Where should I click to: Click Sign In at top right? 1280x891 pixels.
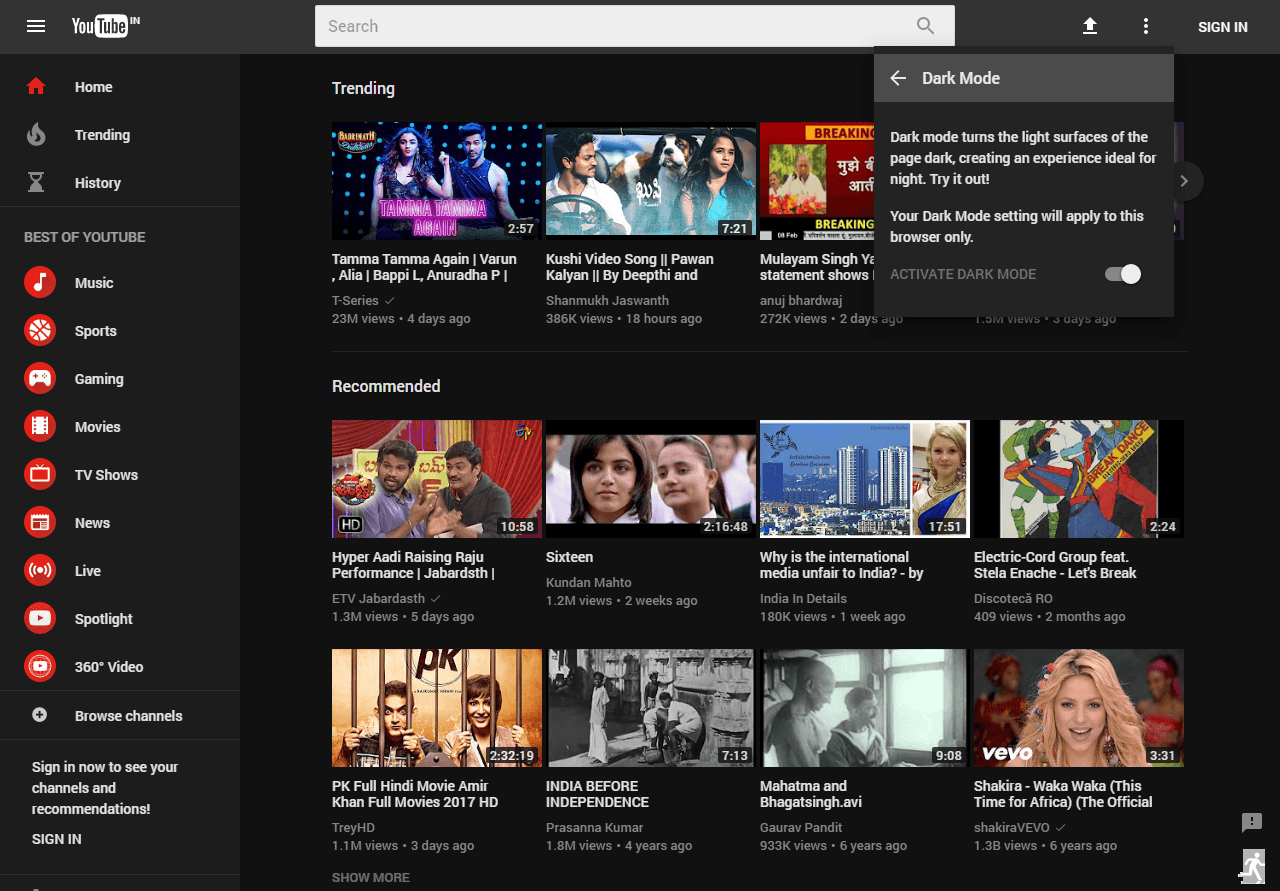(1222, 27)
